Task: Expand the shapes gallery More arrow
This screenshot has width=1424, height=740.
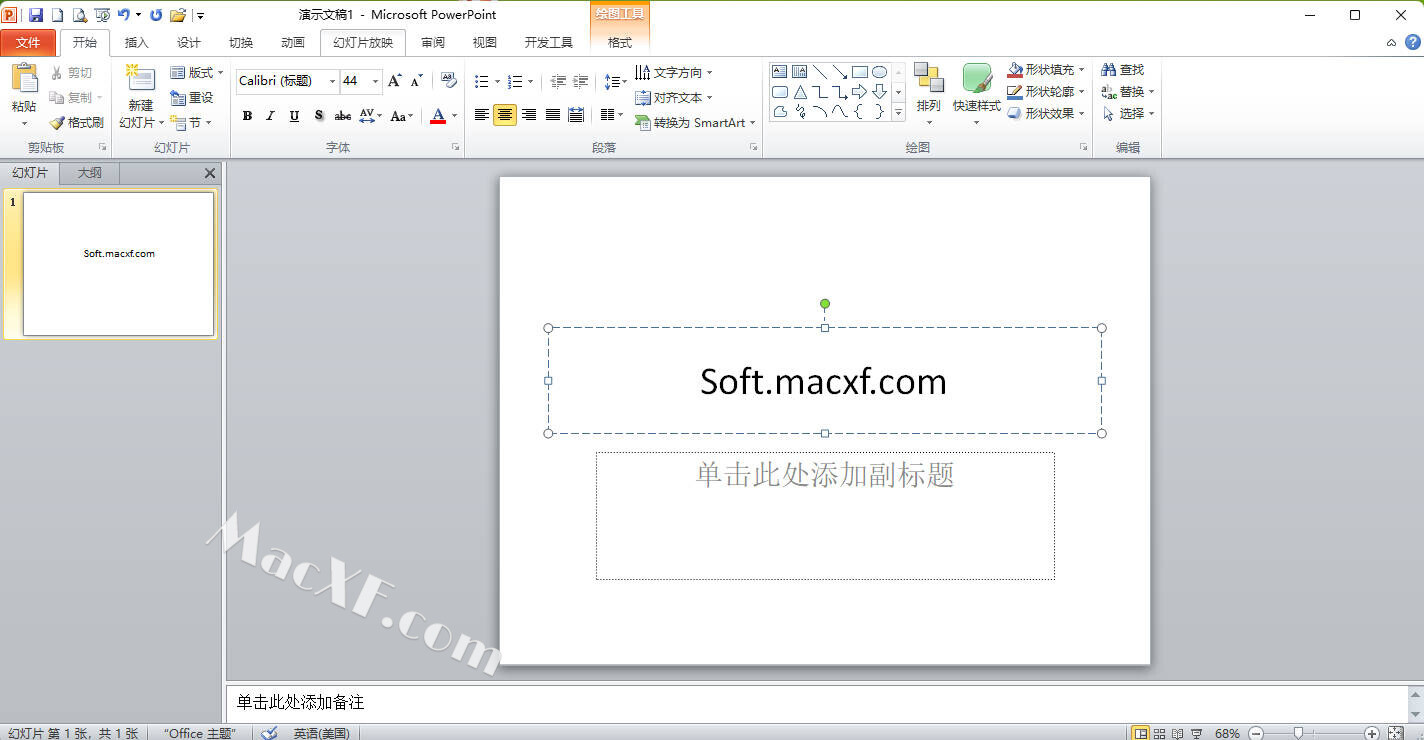Action: (898, 113)
